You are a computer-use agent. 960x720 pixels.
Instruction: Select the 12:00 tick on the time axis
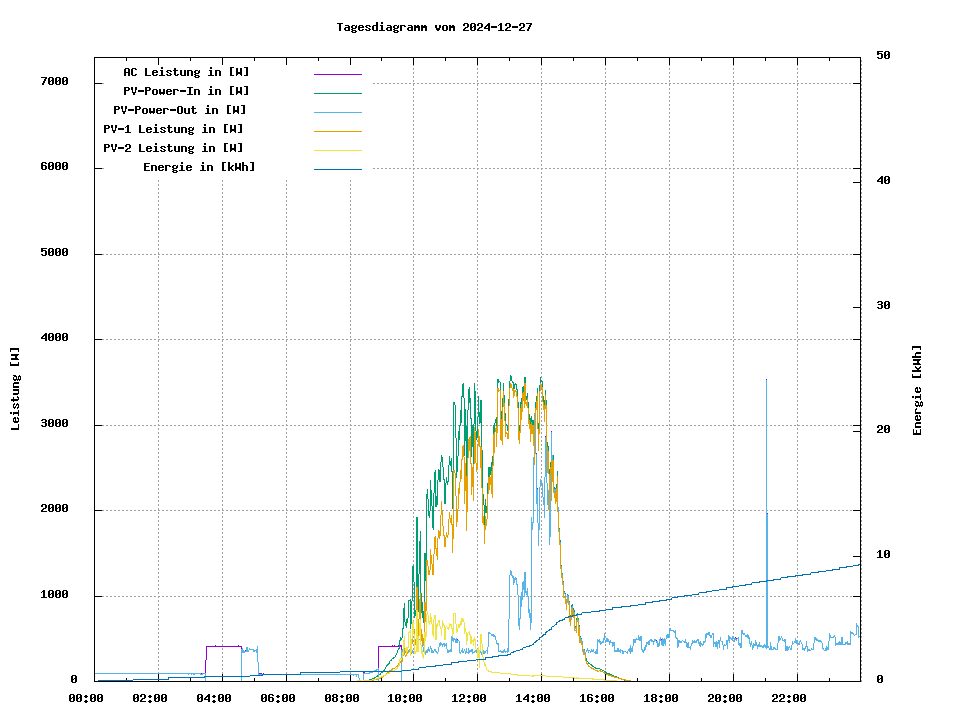click(470, 698)
